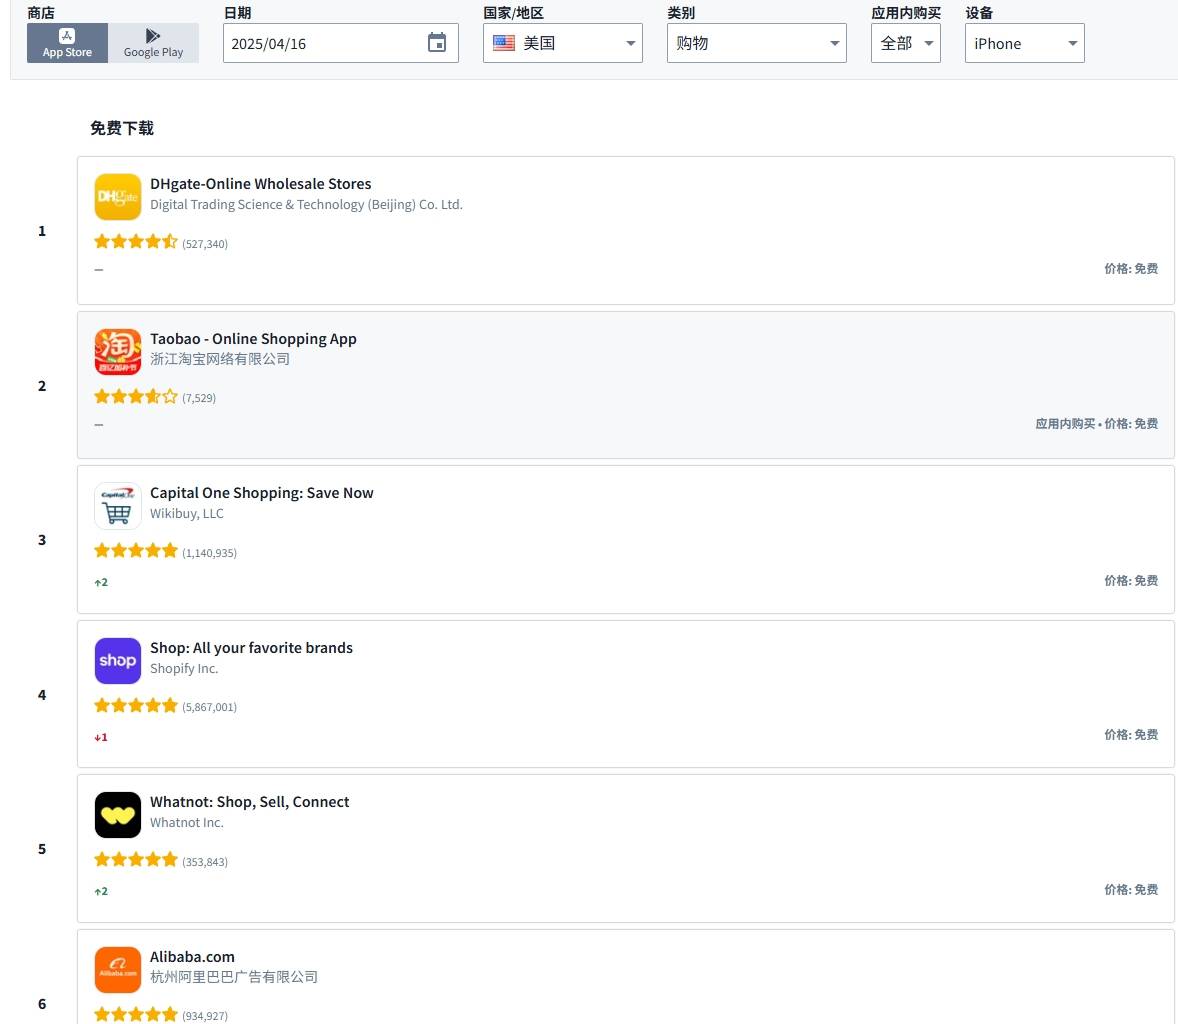
Task: Click the Whatnot app icon
Action: [x=118, y=814]
